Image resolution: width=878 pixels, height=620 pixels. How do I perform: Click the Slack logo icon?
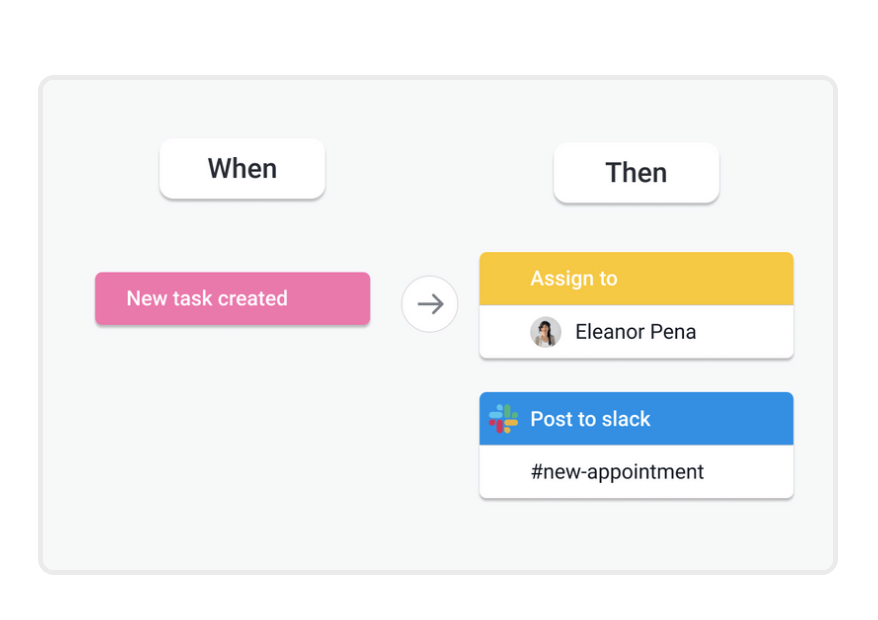(x=503, y=418)
